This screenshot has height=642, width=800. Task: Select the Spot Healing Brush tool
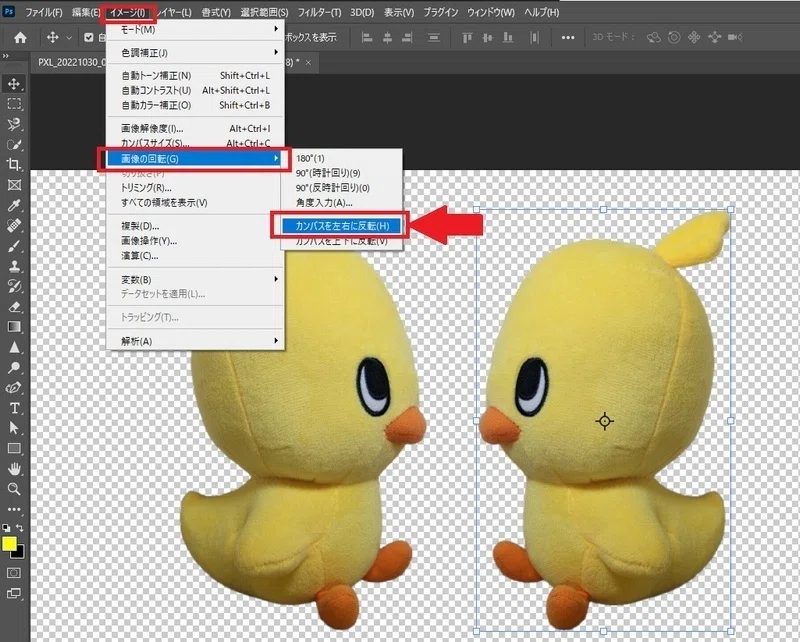click(x=14, y=226)
